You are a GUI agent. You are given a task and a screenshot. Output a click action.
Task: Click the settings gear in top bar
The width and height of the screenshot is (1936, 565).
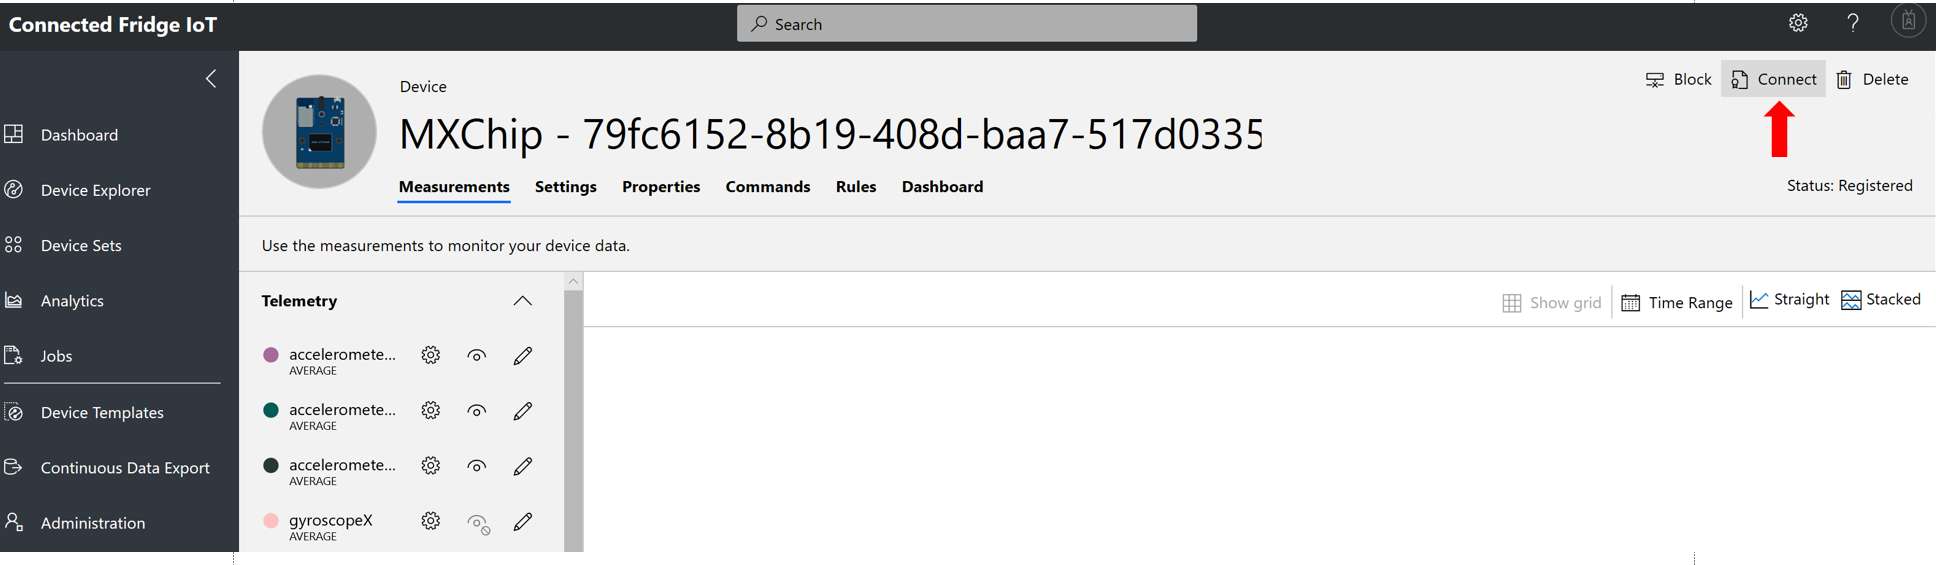pyautogui.click(x=1798, y=23)
